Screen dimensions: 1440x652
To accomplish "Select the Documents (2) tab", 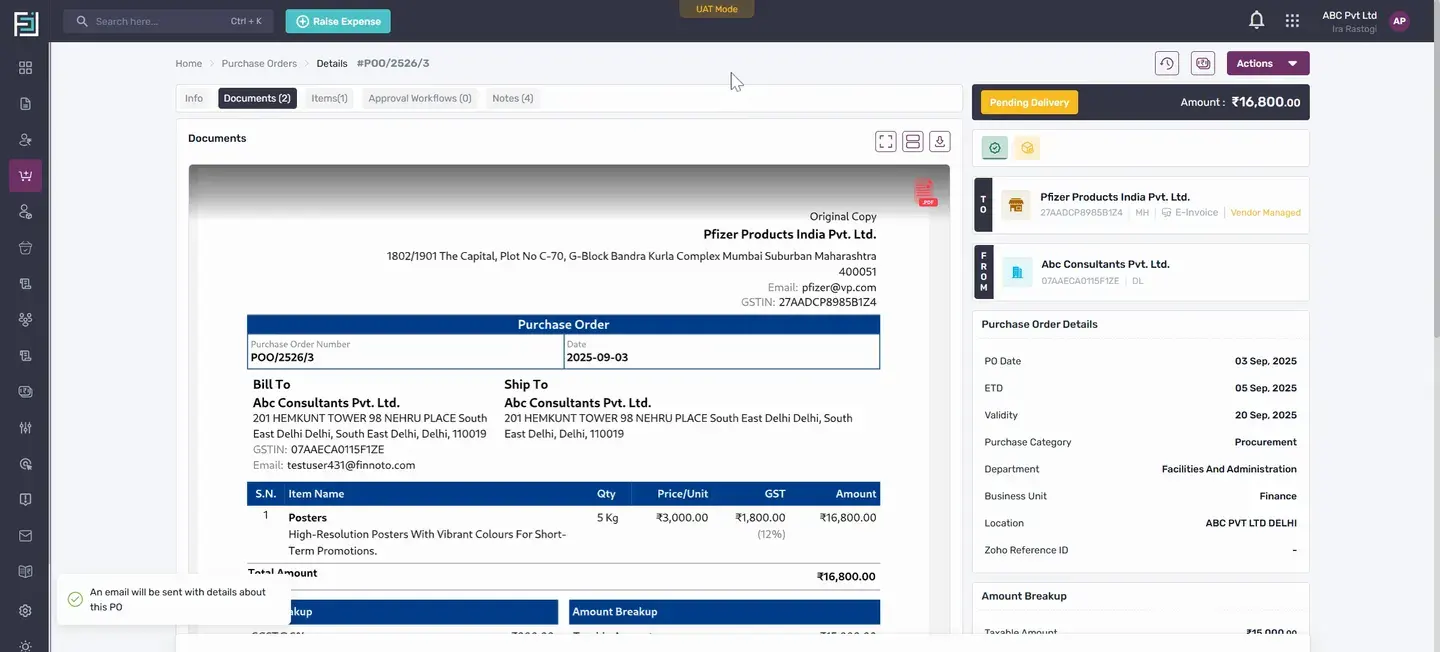I will (257, 98).
